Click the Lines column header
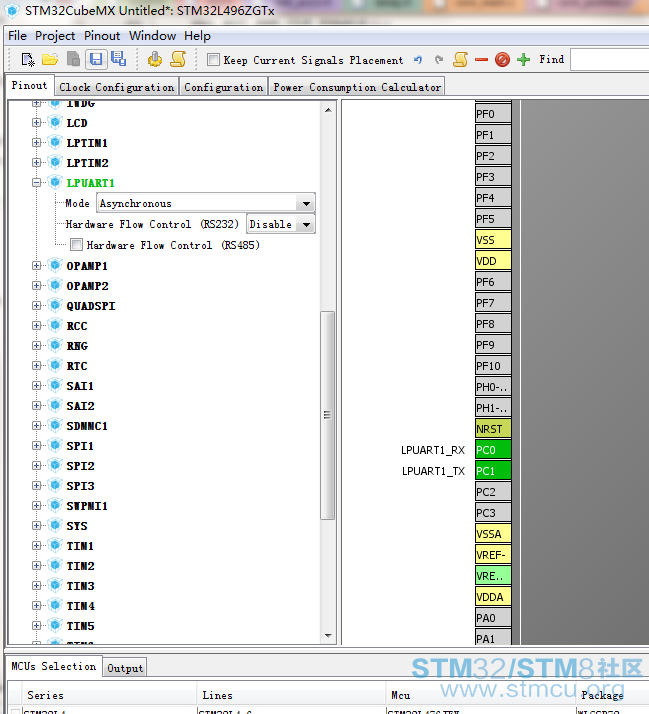Image resolution: width=649 pixels, height=714 pixels. (291, 695)
